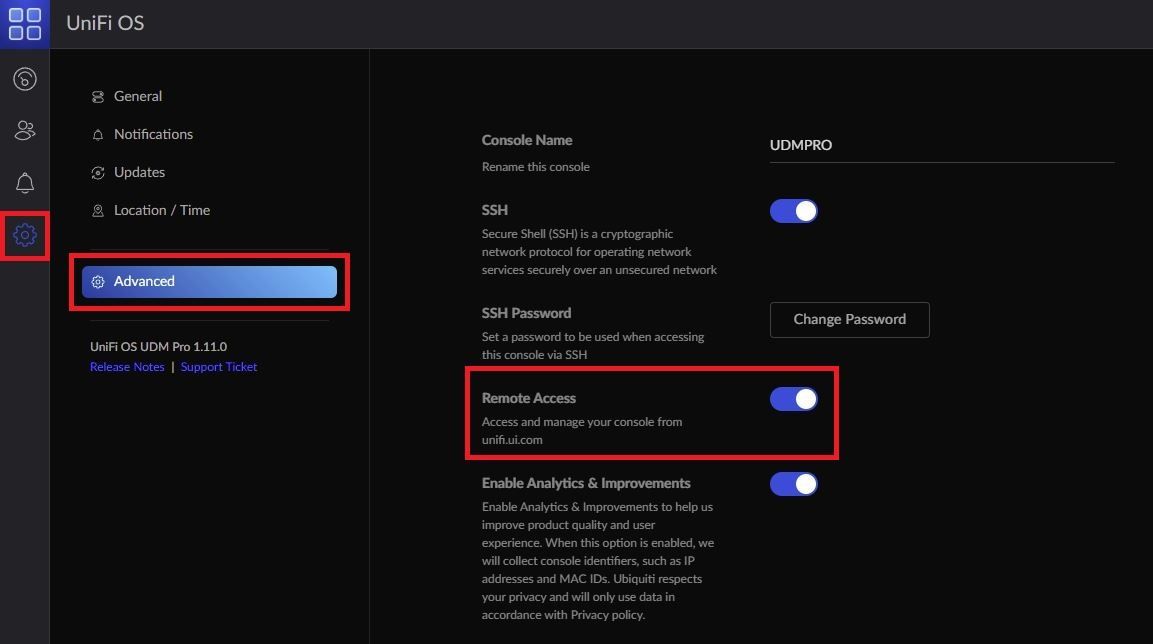Click the Change Password button
The image size is (1153, 644).
(849, 320)
